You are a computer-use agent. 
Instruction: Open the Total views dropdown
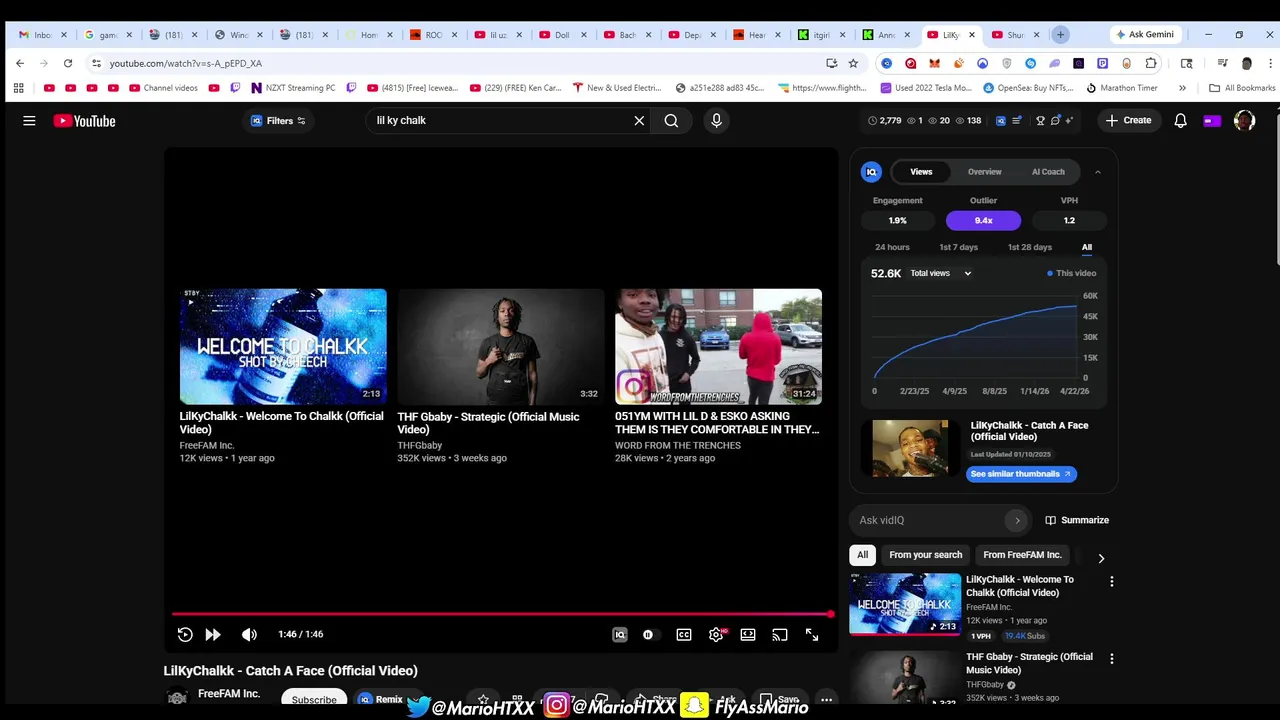(940, 273)
